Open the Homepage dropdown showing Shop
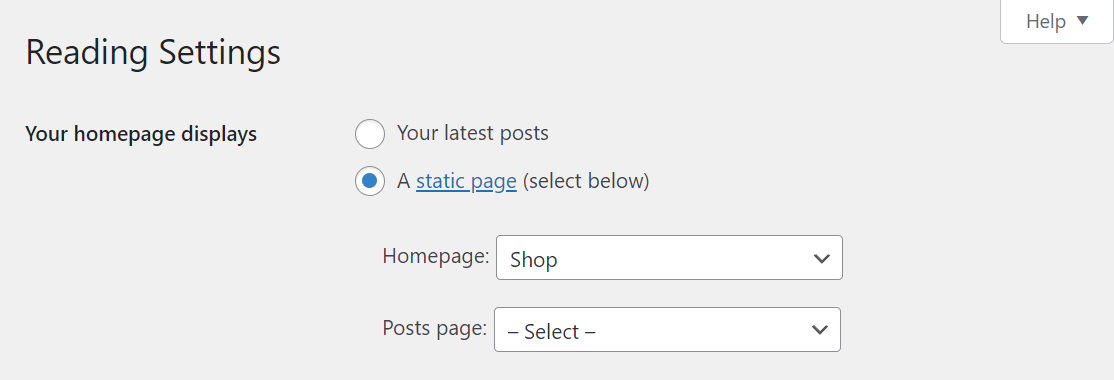Viewport: 1114px width, 380px height. point(669,258)
